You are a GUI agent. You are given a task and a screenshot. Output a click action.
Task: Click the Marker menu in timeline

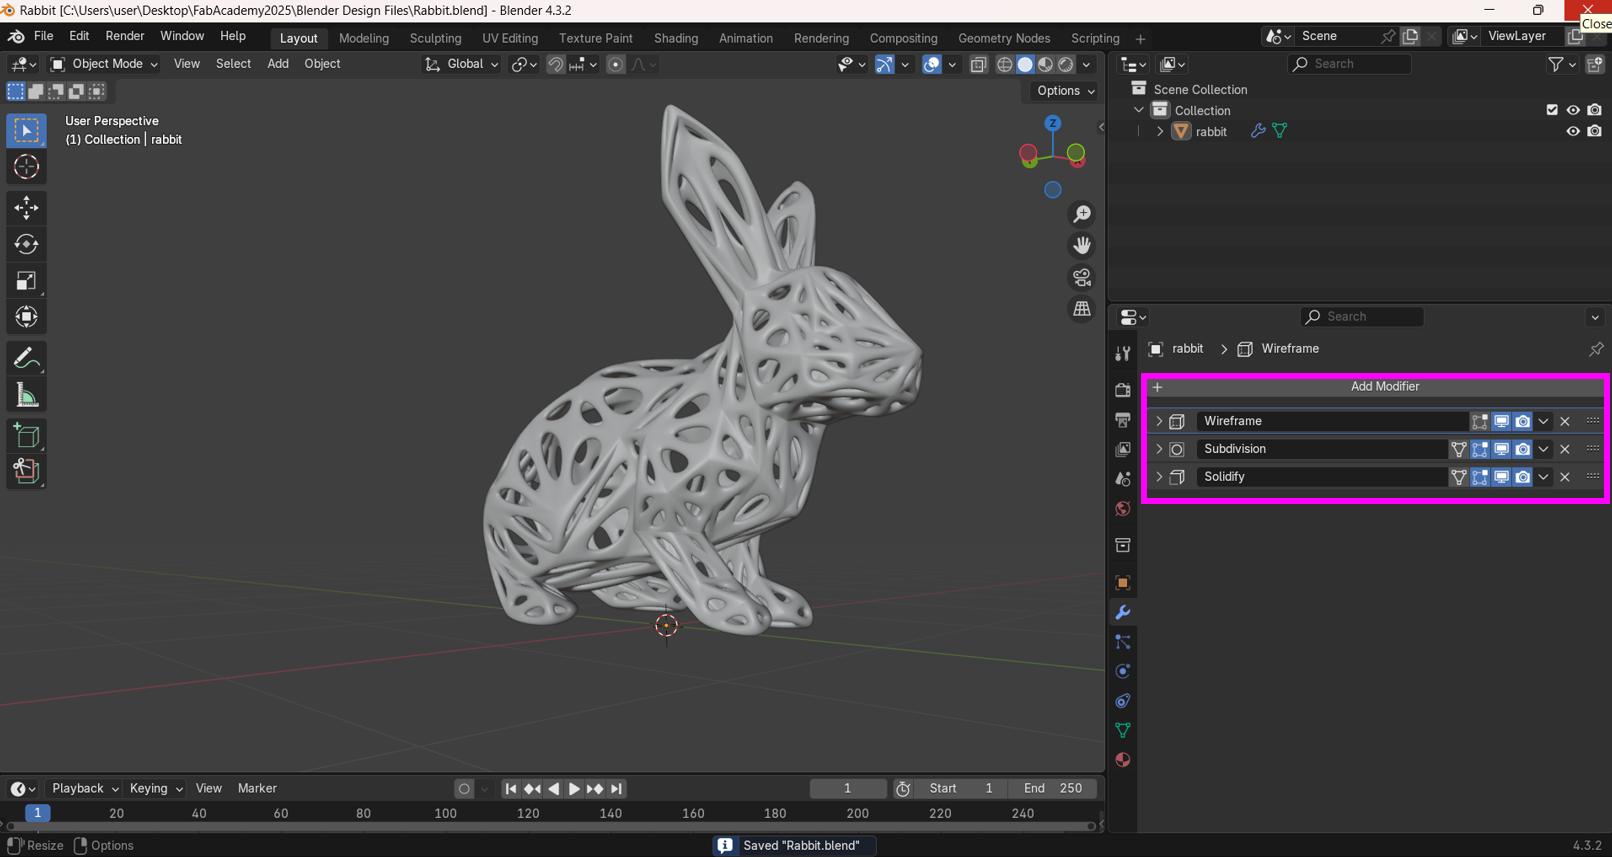coord(257,788)
